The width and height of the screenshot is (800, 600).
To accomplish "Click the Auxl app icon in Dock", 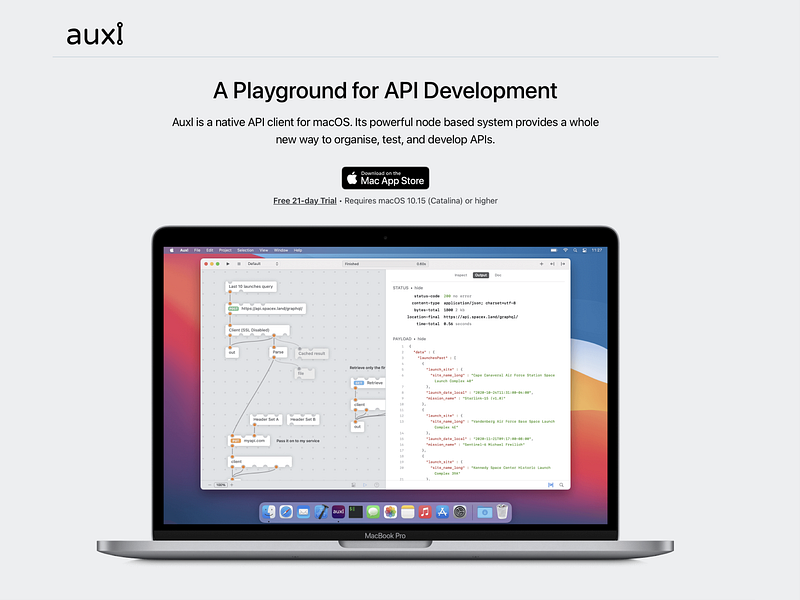I will 338,512.
